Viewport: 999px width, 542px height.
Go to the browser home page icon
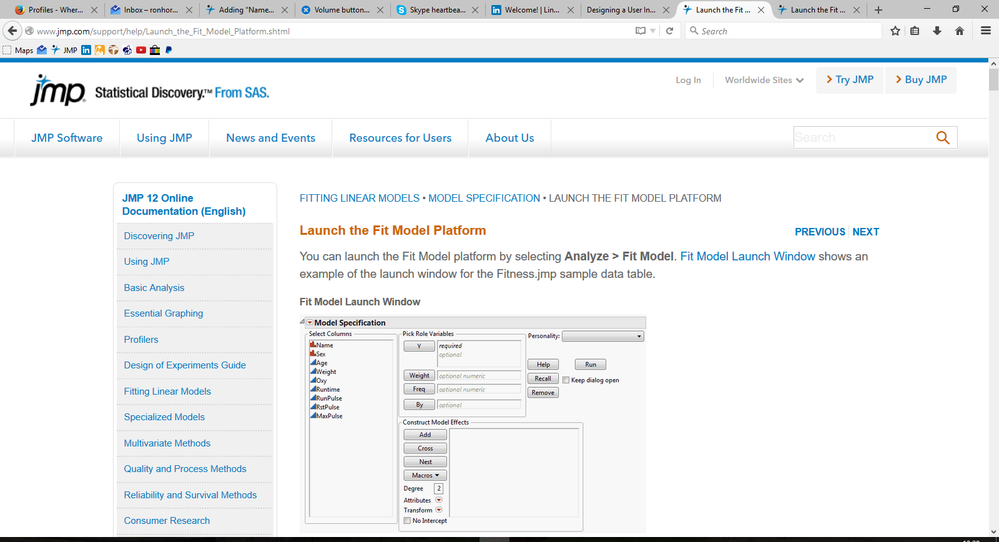click(959, 31)
